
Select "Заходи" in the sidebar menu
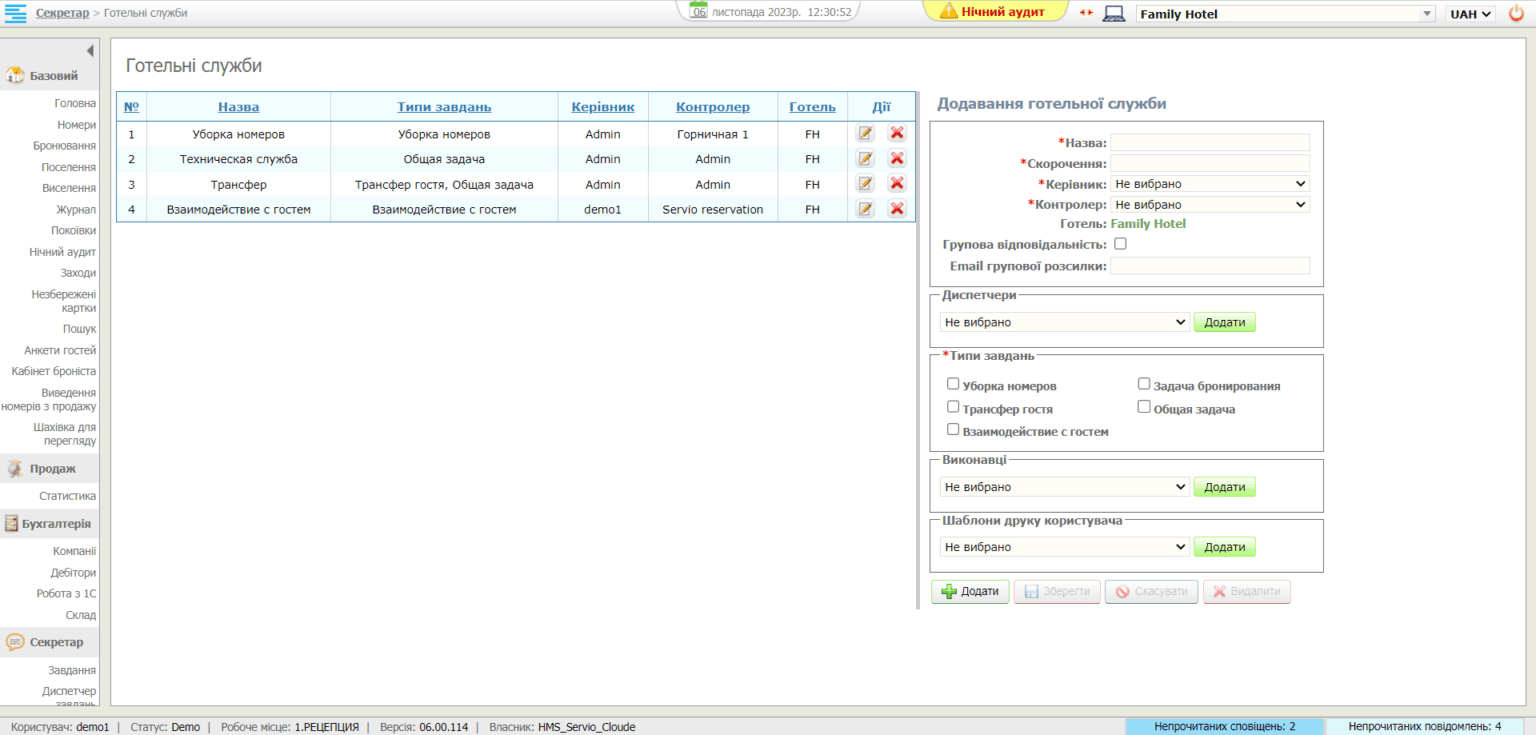(x=78, y=272)
